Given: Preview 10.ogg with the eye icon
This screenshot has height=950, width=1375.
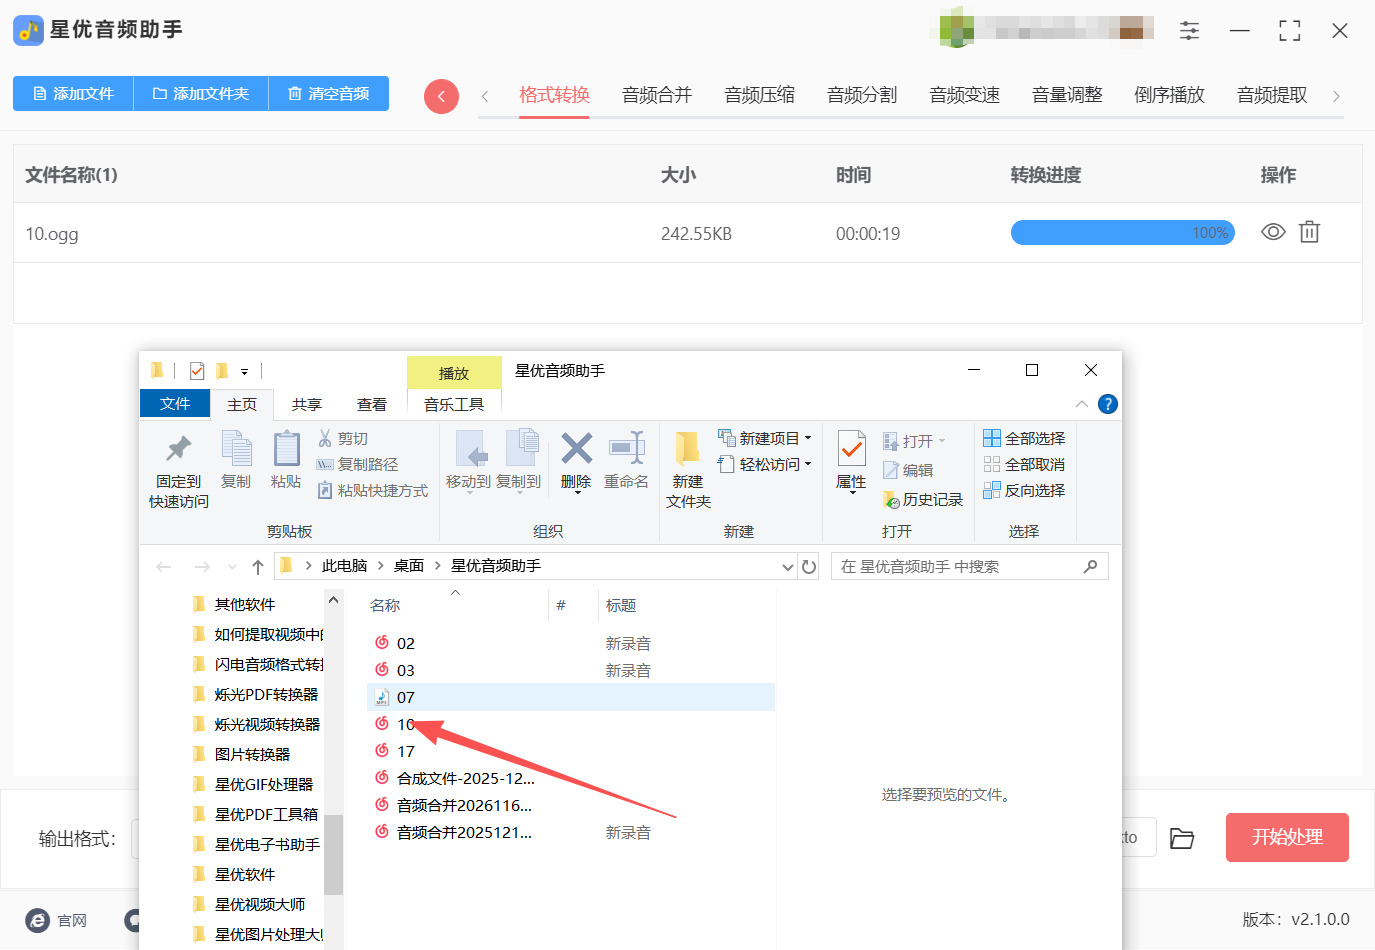Looking at the screenshot, I should (x=1273, y=232).
